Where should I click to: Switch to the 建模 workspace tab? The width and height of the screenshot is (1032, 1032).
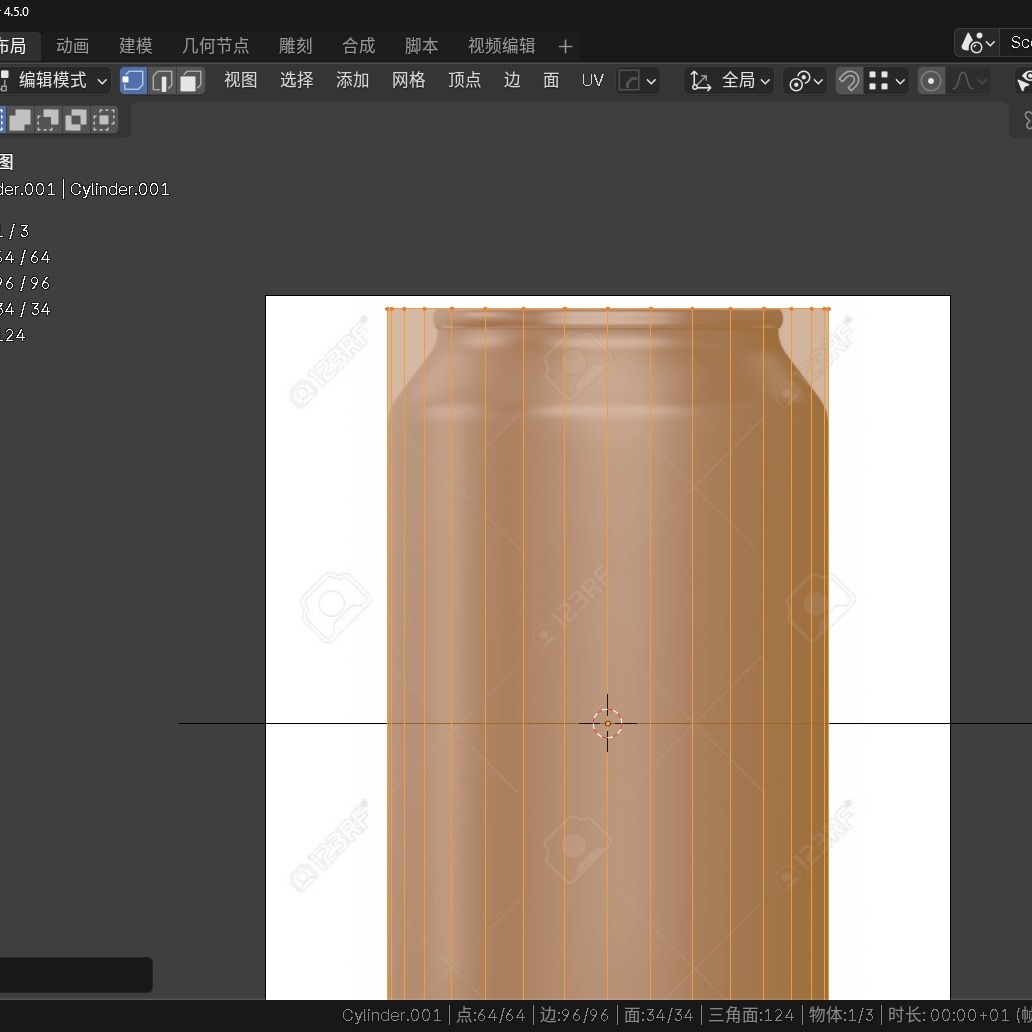(x=136, y=46)
